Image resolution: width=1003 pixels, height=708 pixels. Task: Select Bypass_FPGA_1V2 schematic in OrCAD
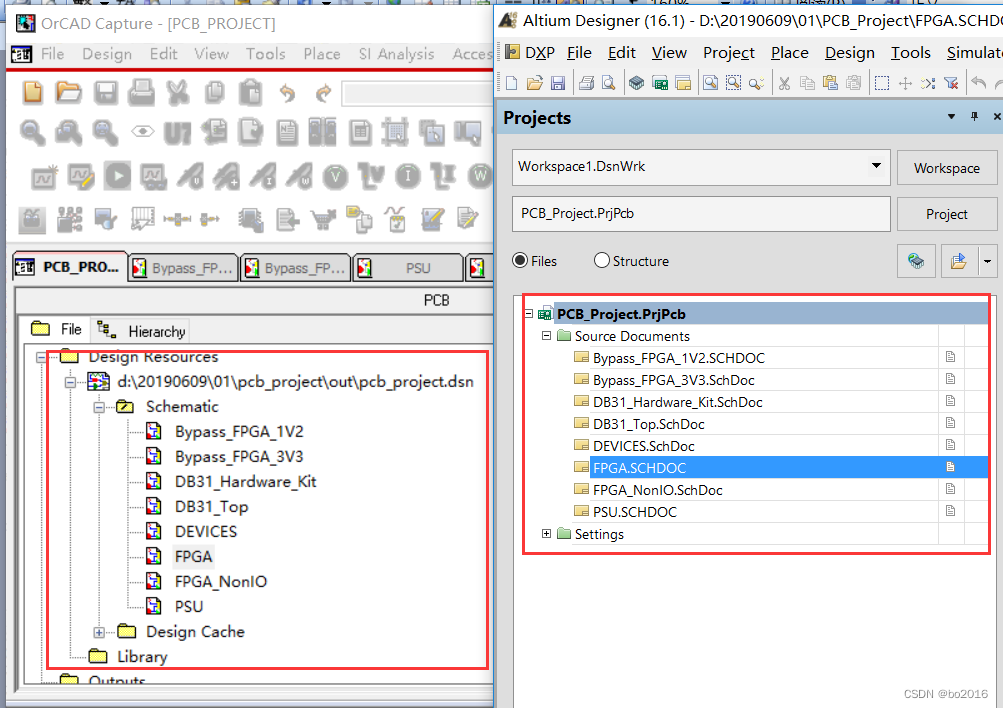point(239,432)
